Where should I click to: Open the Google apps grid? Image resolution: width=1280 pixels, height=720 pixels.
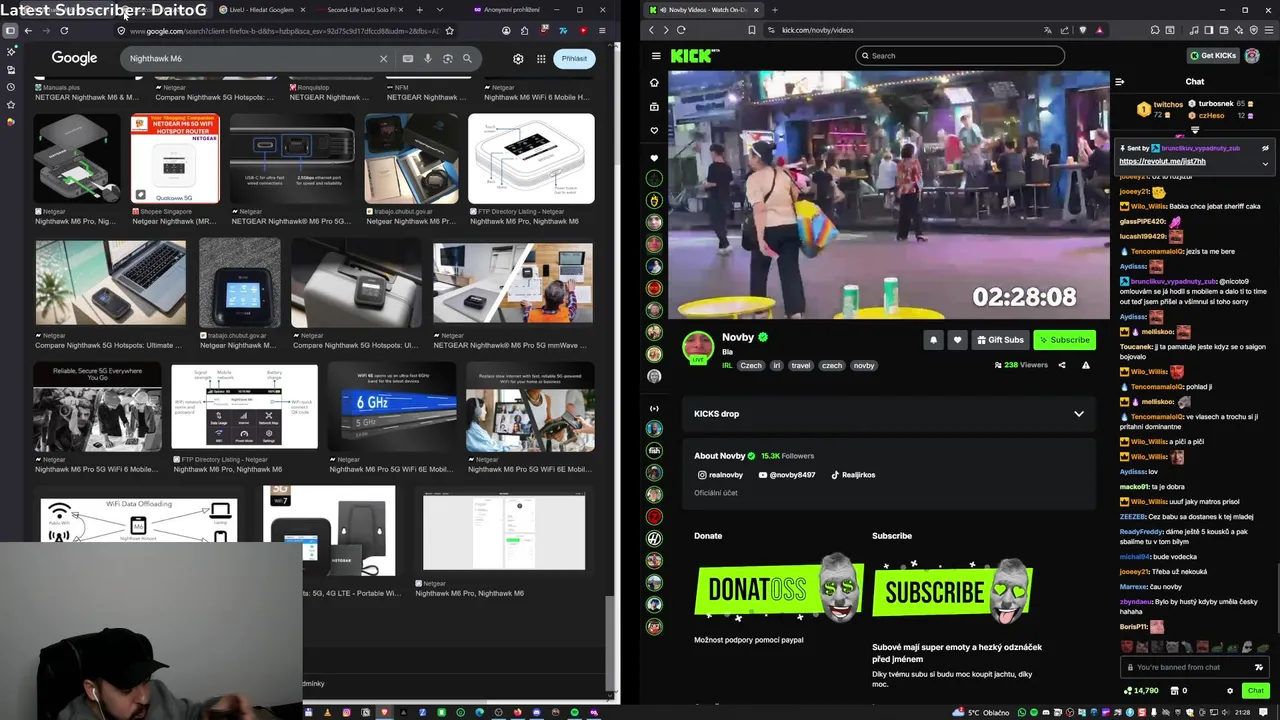[x=541, y=59]
